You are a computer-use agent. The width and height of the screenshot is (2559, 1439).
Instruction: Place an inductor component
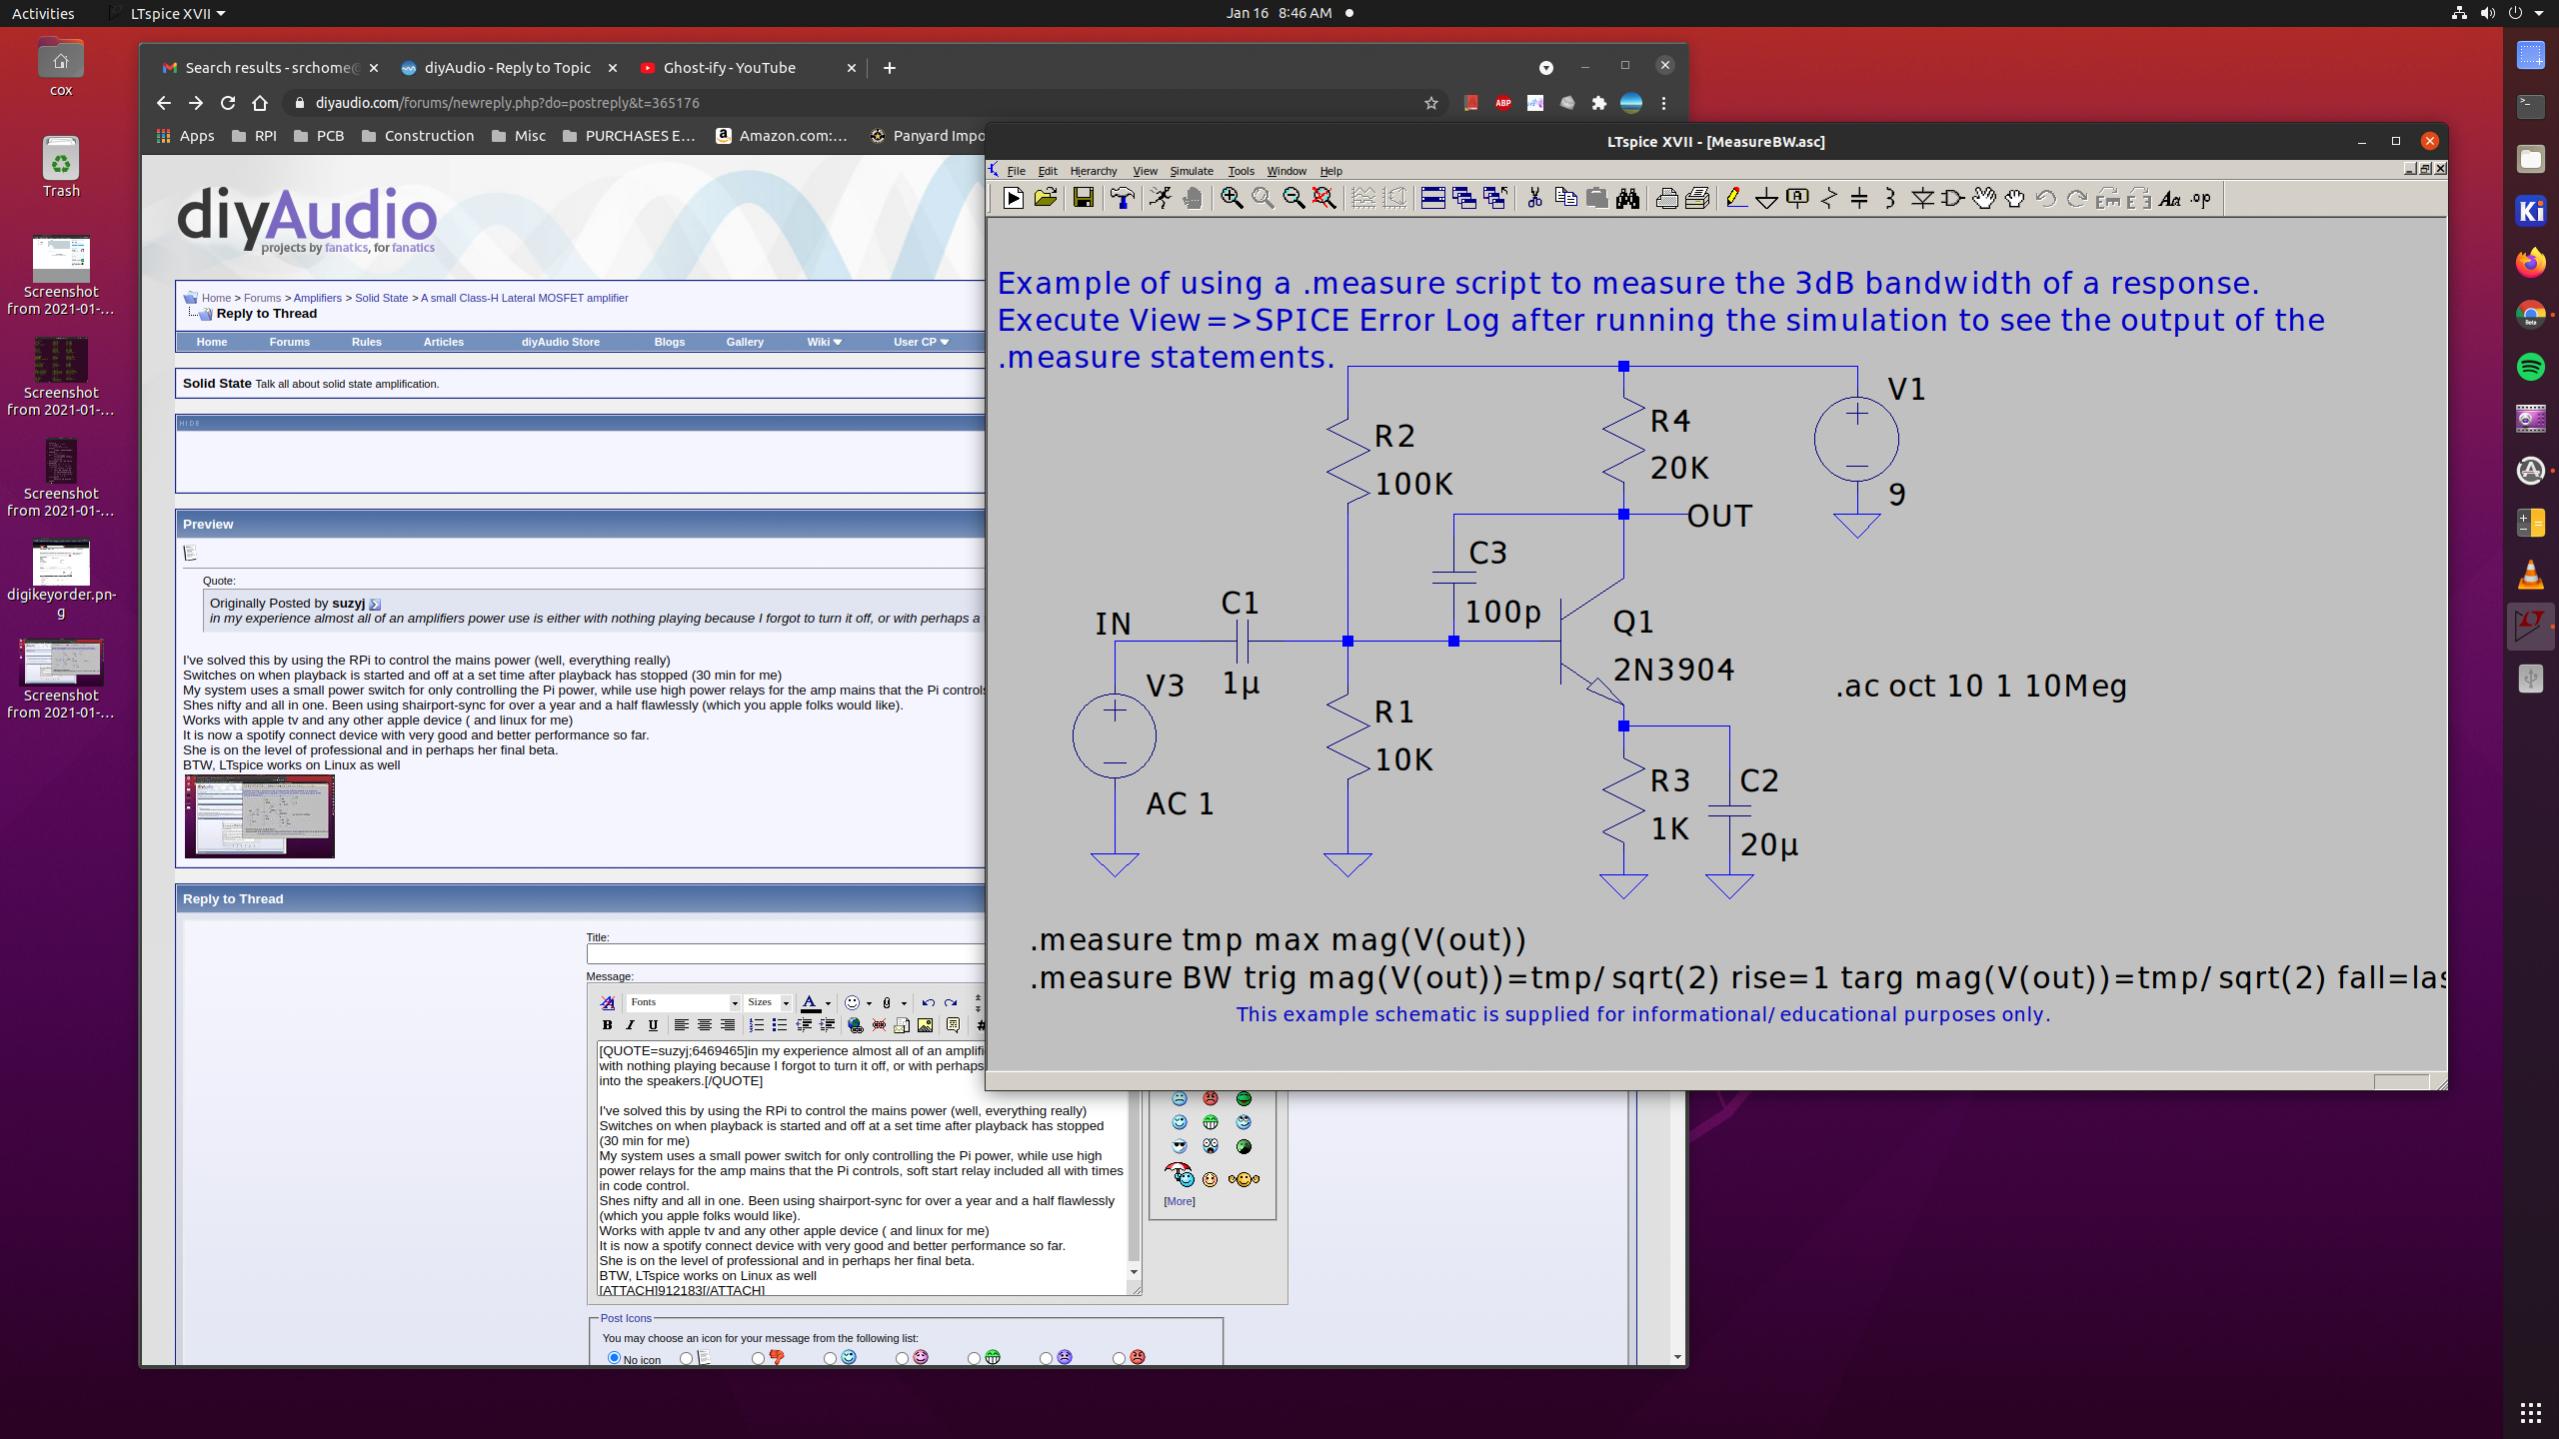[1890, 198]
